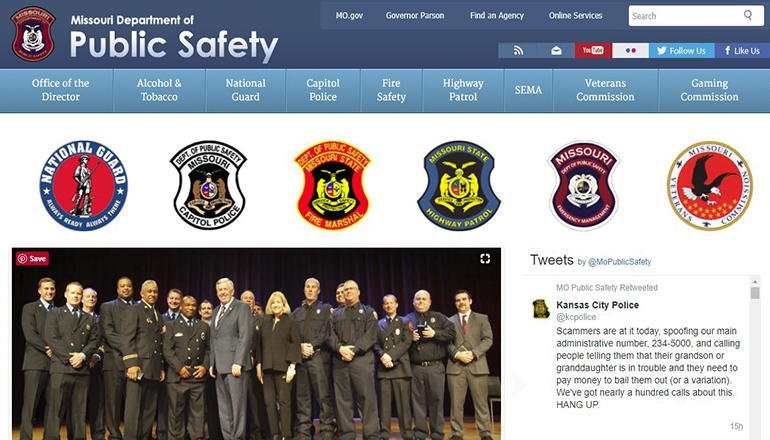Viewport: 770px width, 440px height.
Task: Click the National Guard emblem
Action: (84, 185)
